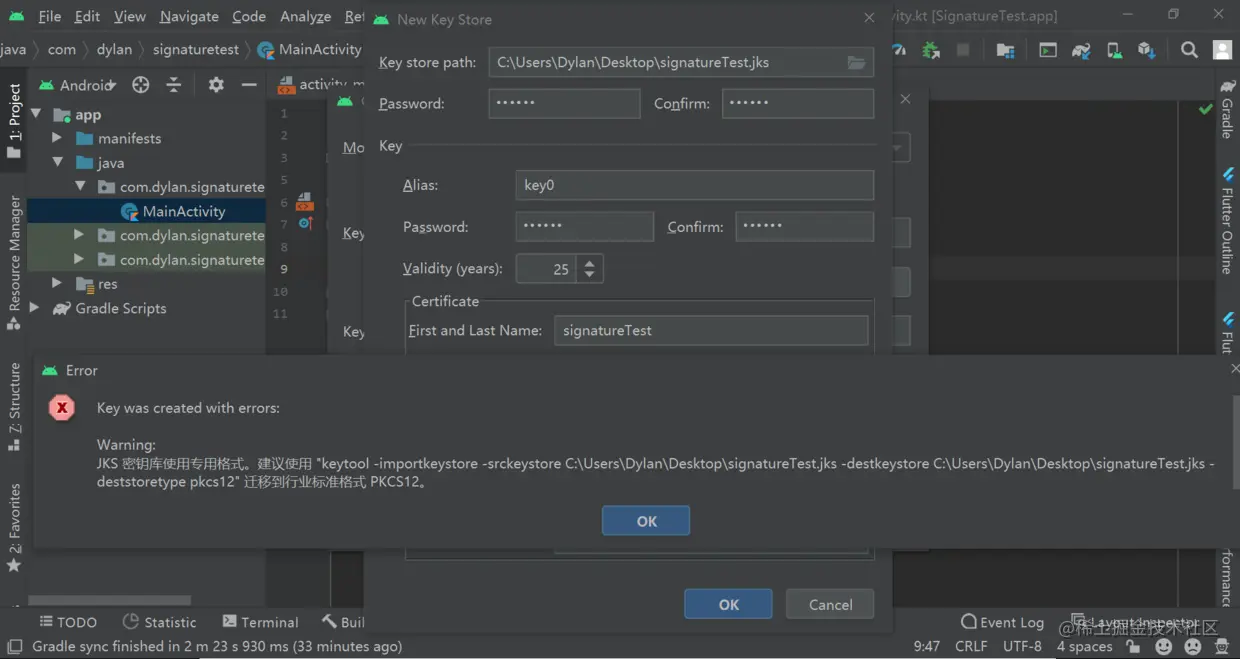Decrease validity years stepper down arrow
This screenshot has width=1240, height=659.
click(590, 275)
